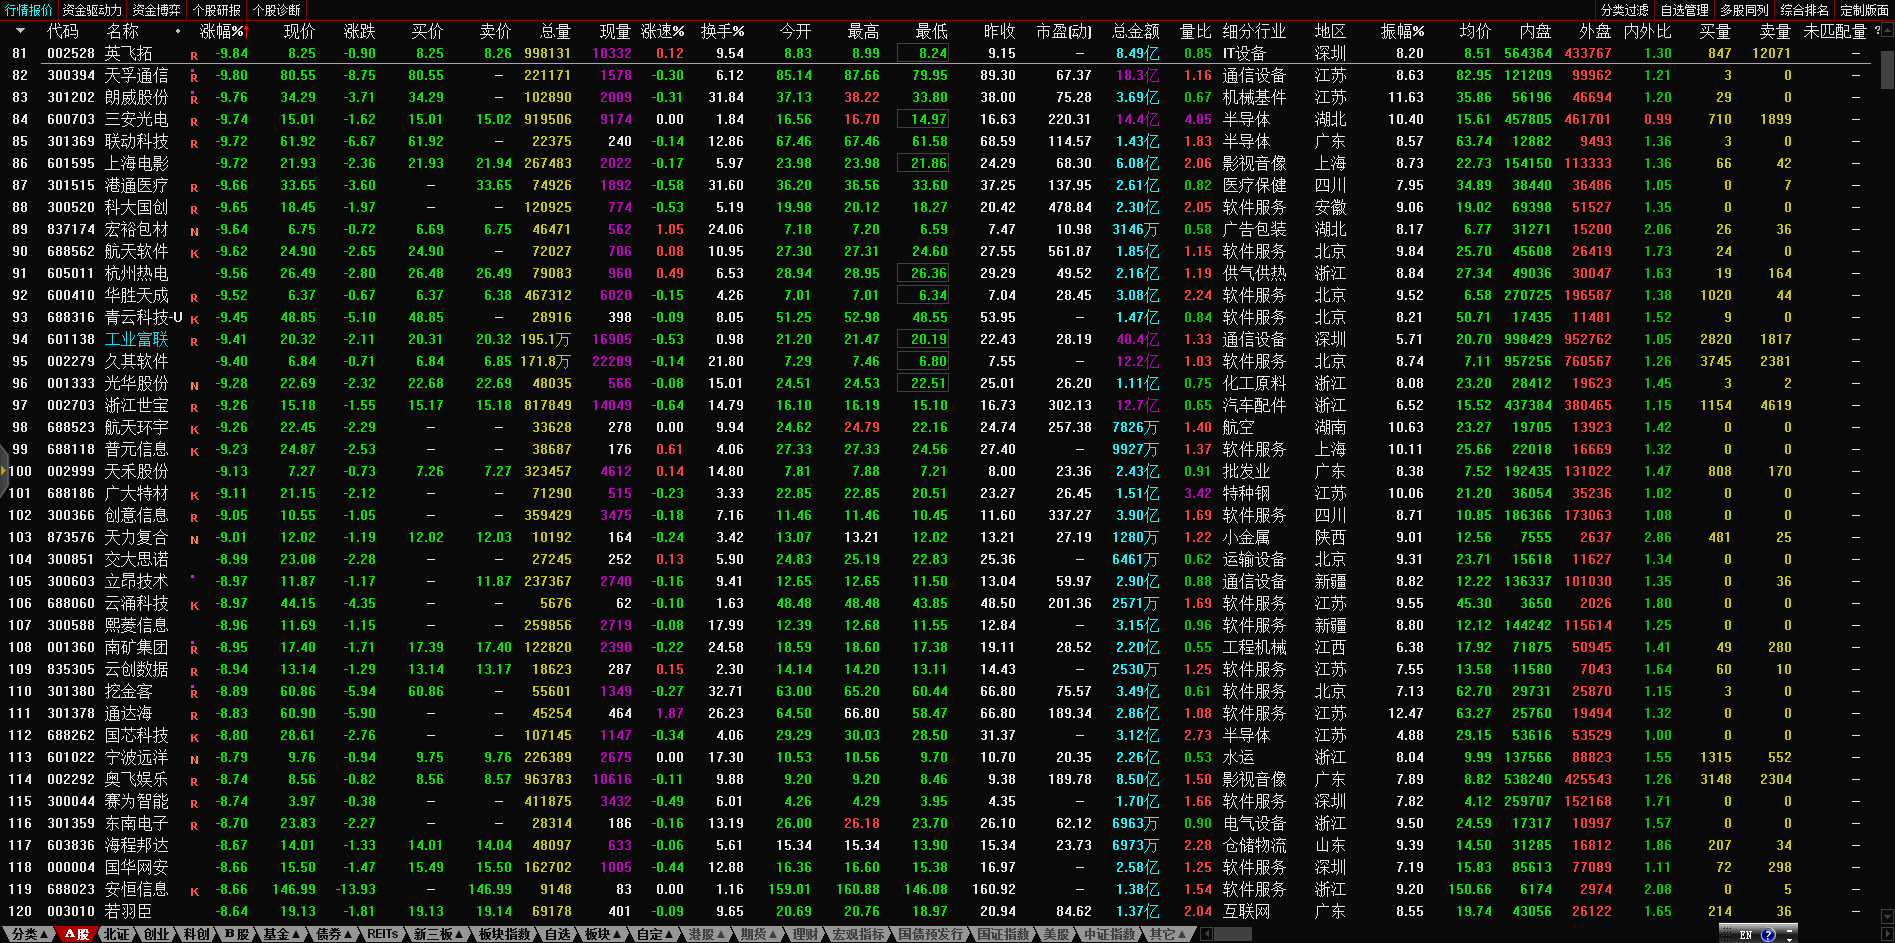The image size is (1895, 943).
Task: Click the 分类过滤 button
Action: click(x=1625, y=10)
